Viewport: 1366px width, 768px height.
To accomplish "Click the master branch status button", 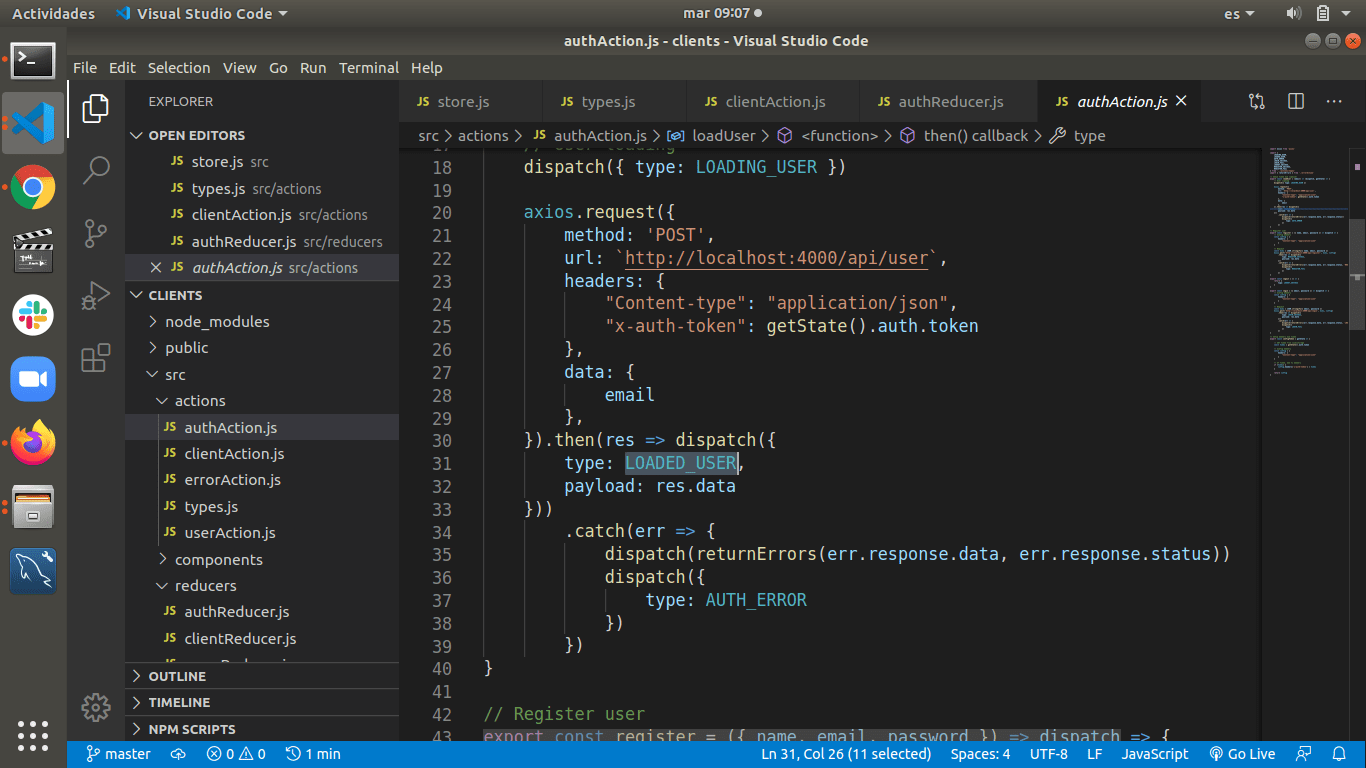I will (119, 754).
